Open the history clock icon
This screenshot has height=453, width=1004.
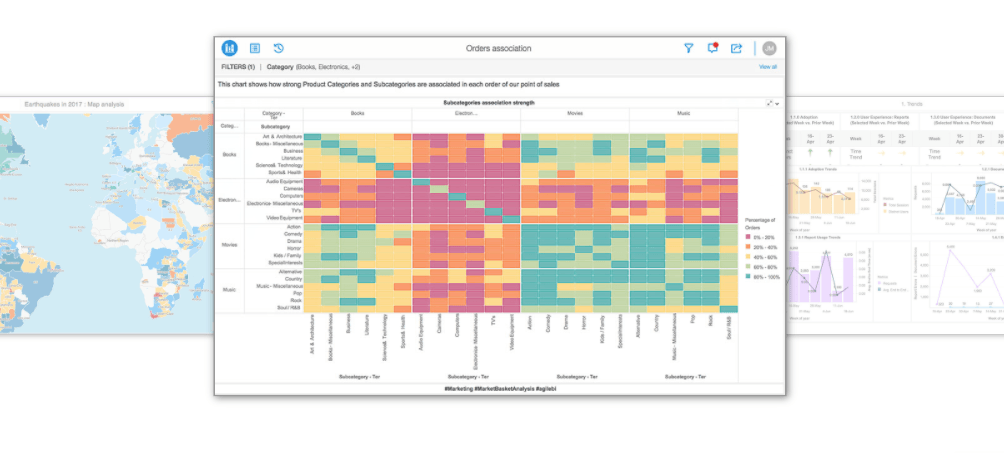(x=279, y=48)
